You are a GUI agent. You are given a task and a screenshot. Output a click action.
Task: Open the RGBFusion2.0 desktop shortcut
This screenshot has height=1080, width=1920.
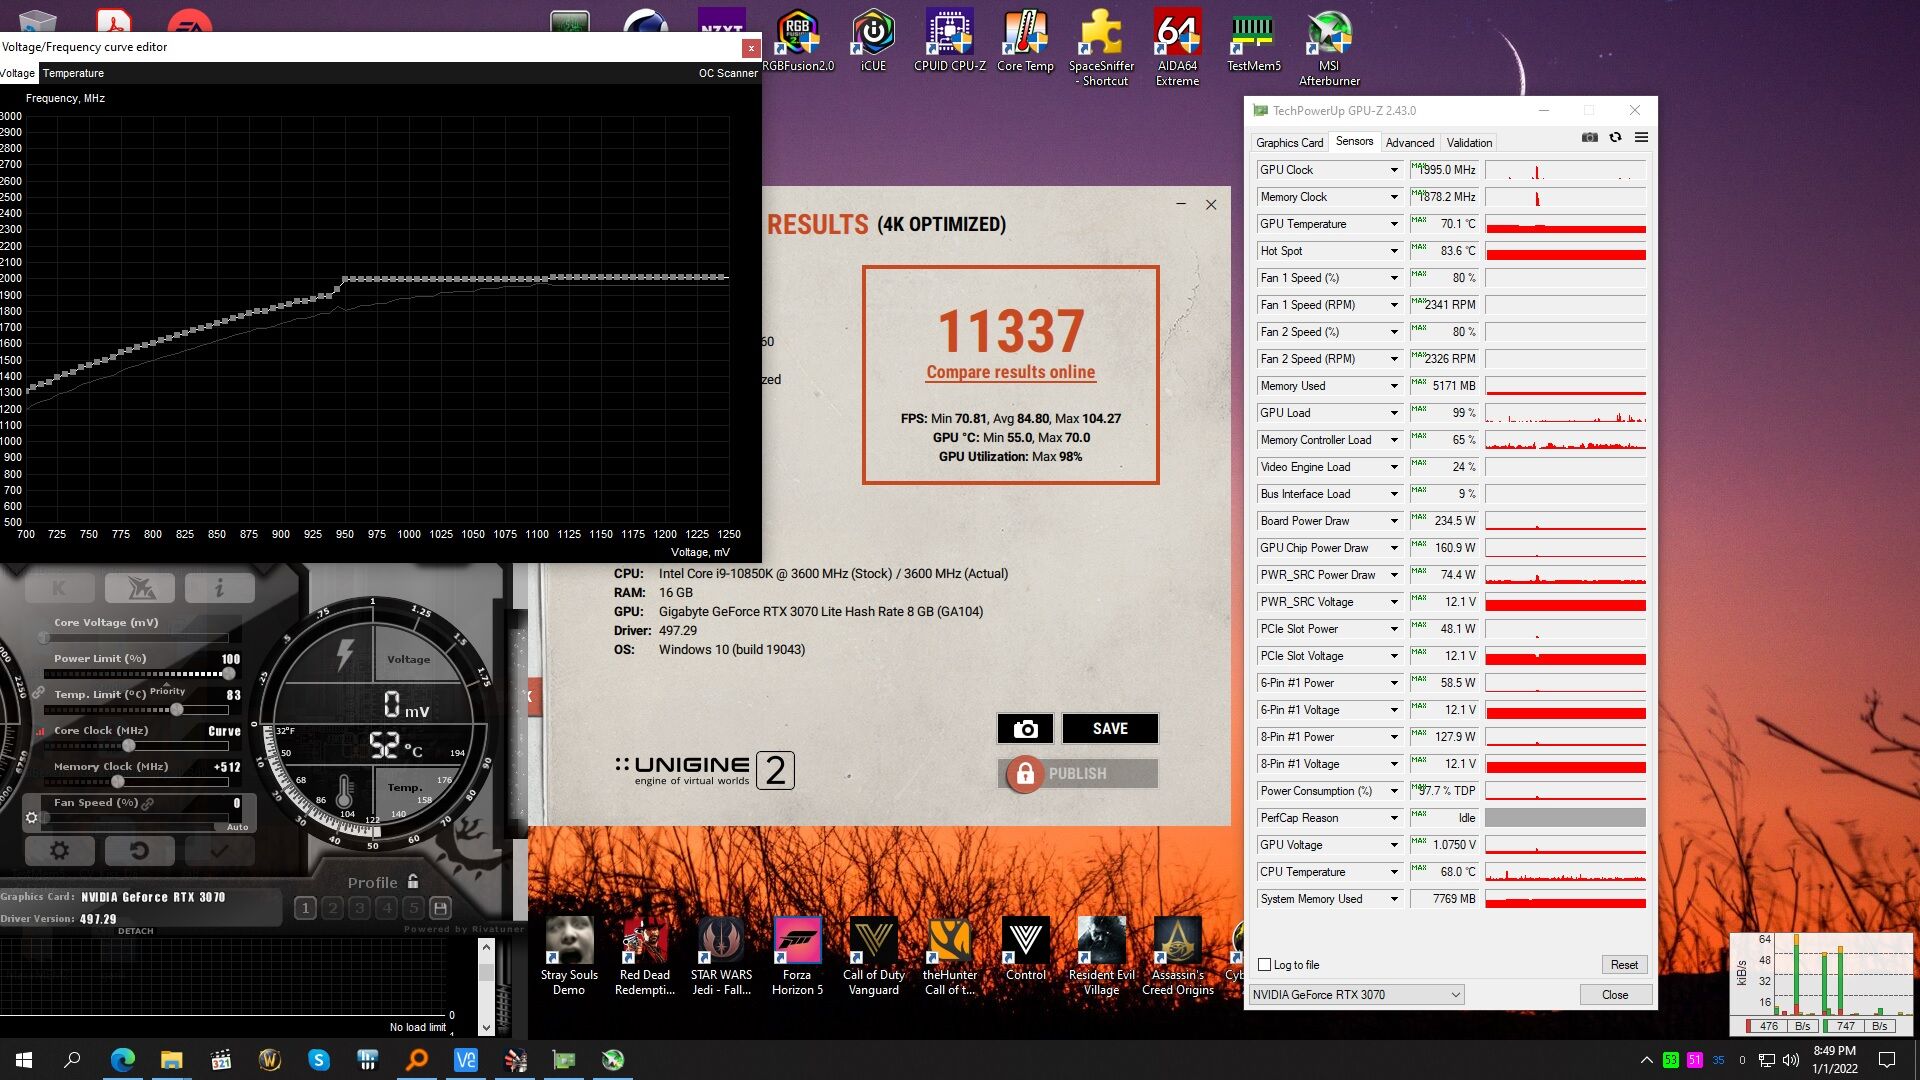pos(798,41)
